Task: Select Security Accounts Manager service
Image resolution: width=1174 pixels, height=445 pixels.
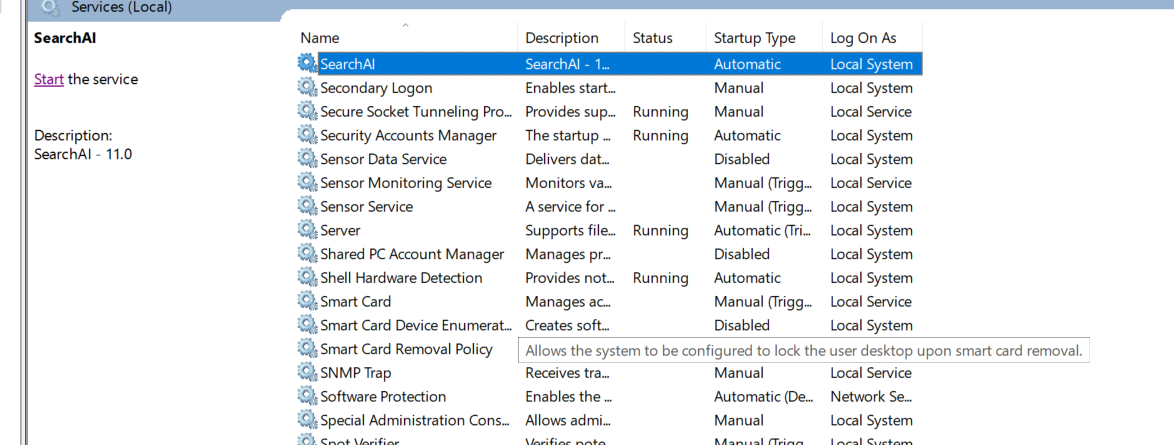Action: pyautogui.click(x=408, y=136)
